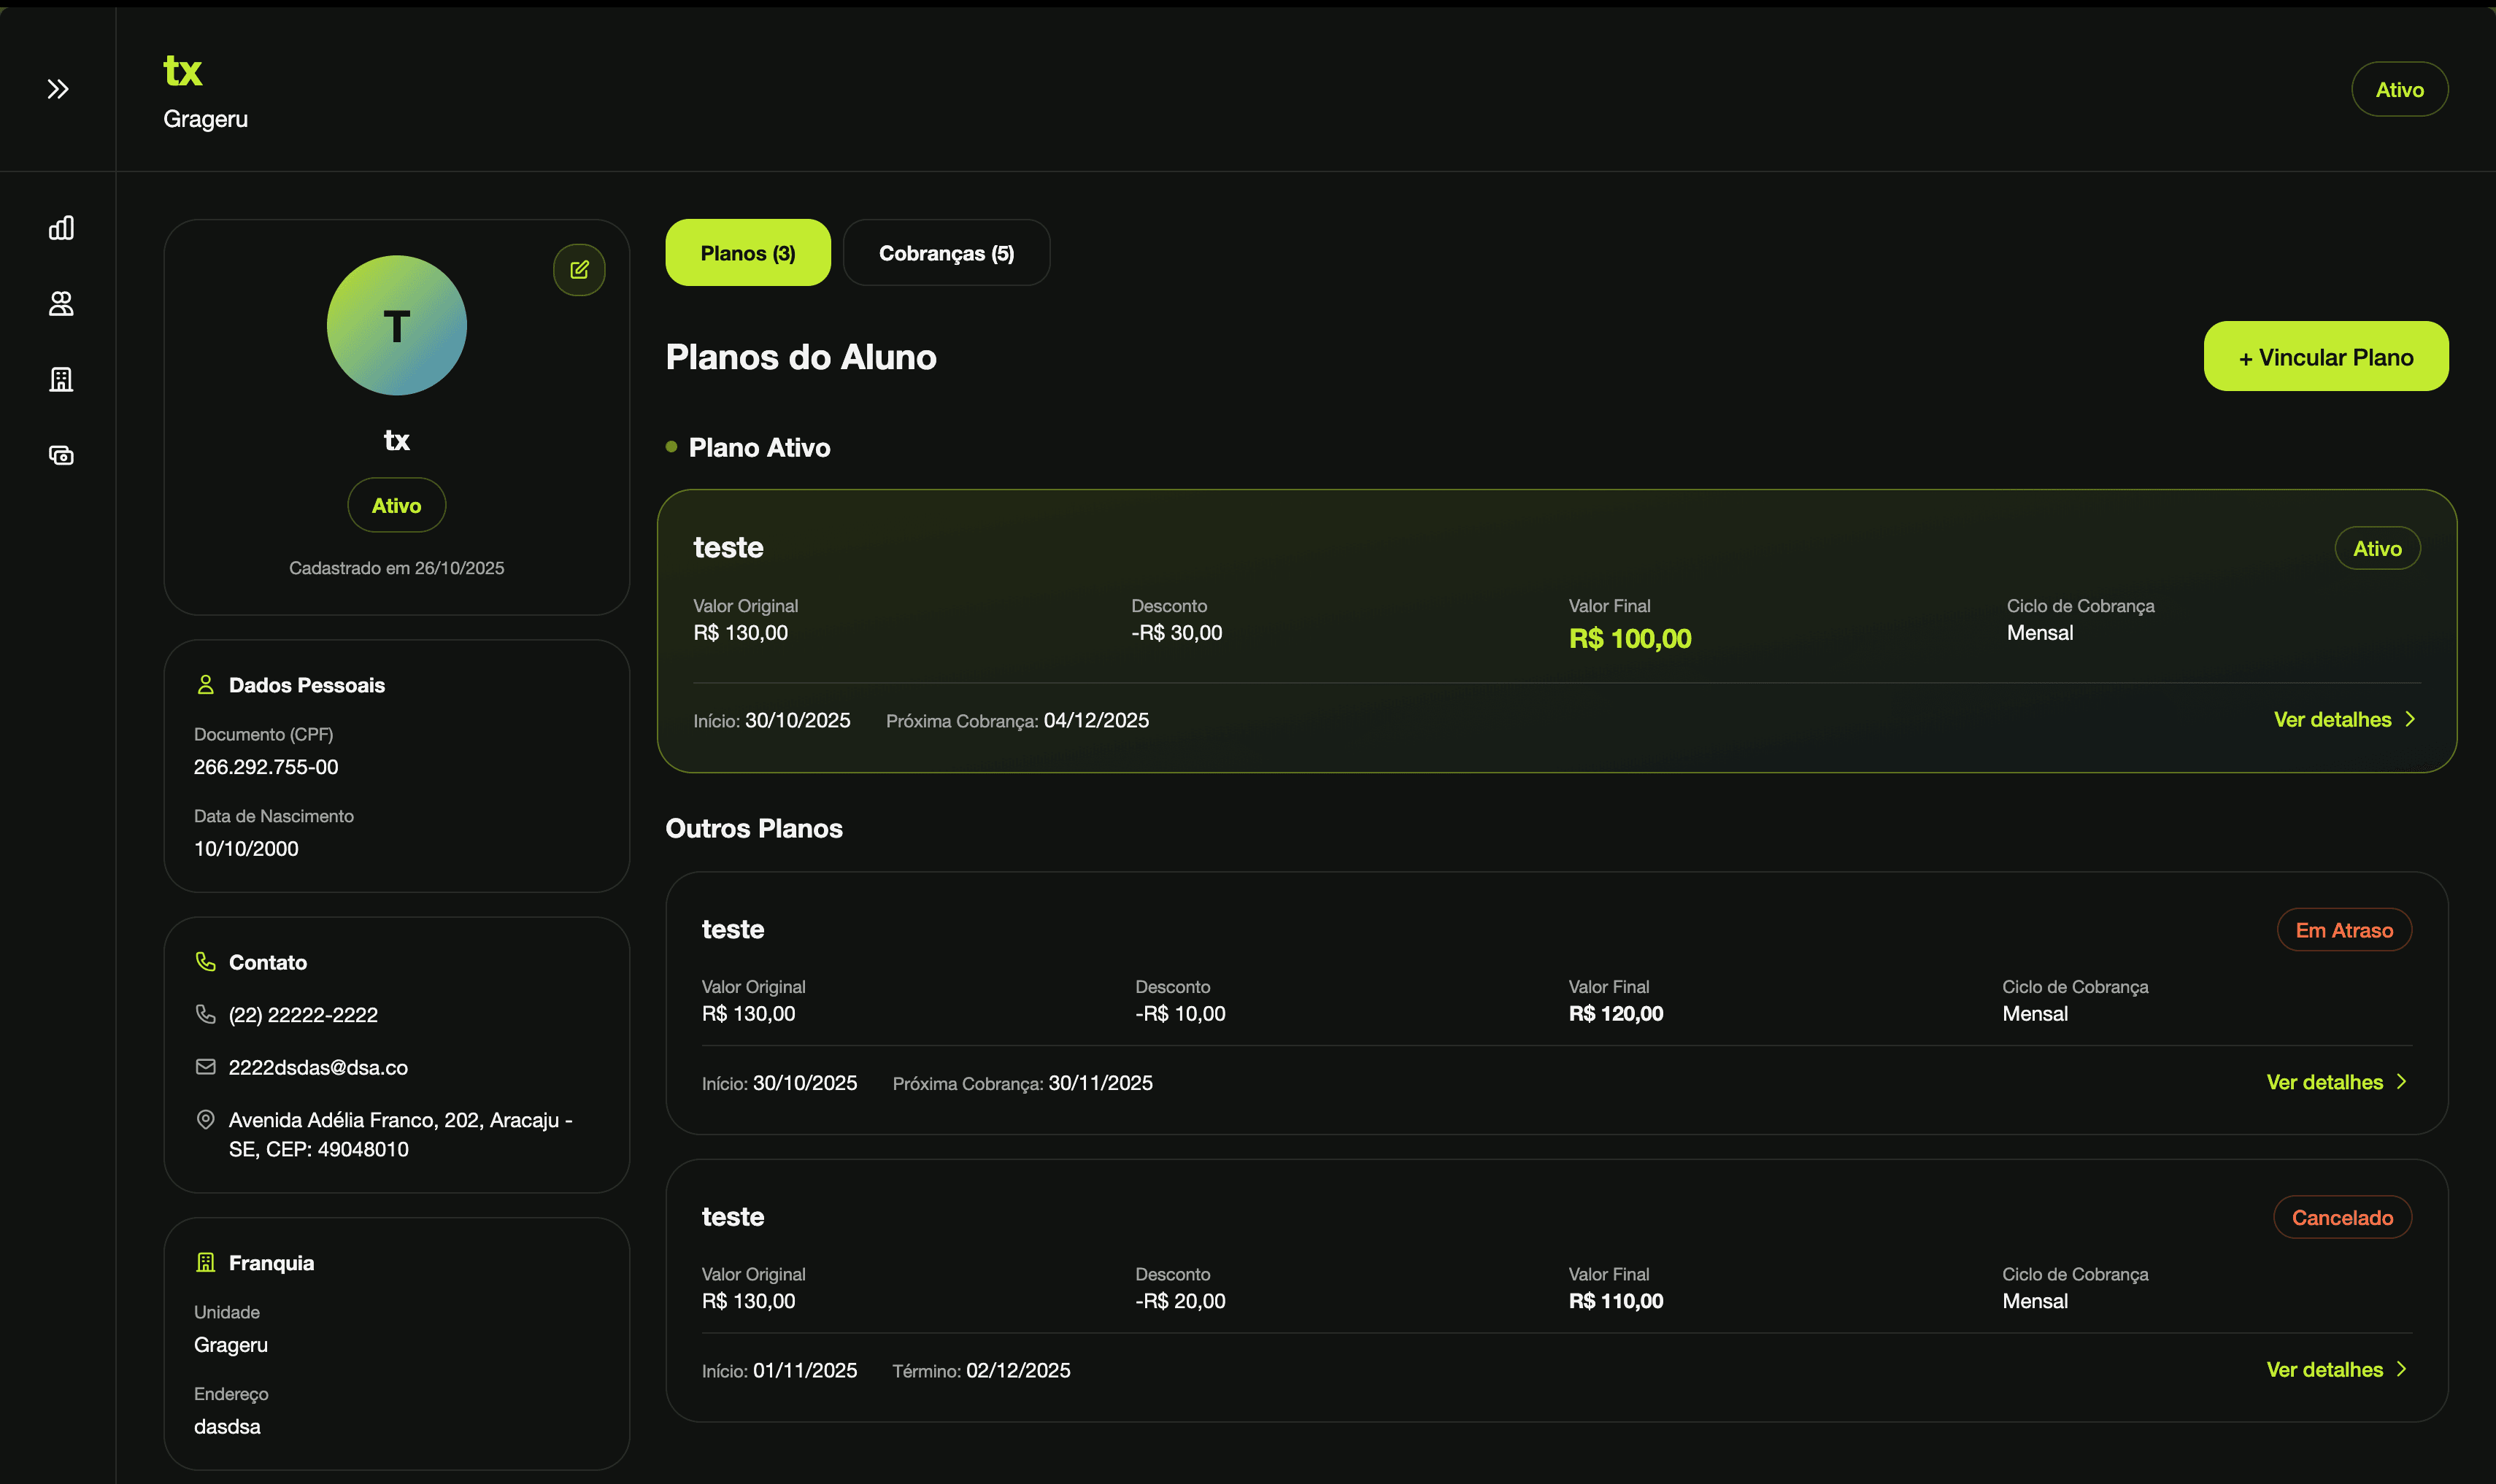The height and width of the screenshot is (1484, 2496).
Task: Open Ver detalhes of the Cancelado plan
Action: [x=2335, y=1370]
